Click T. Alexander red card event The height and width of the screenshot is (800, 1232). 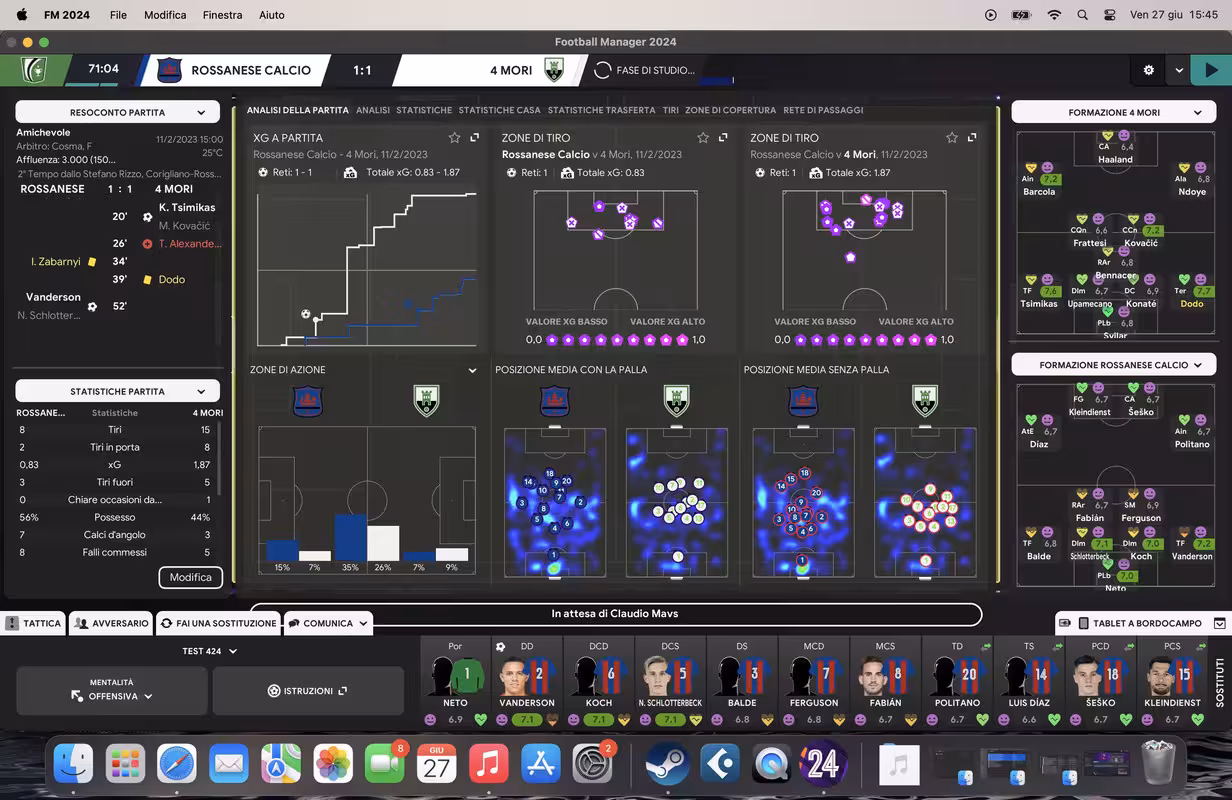[x=190, y=243]
